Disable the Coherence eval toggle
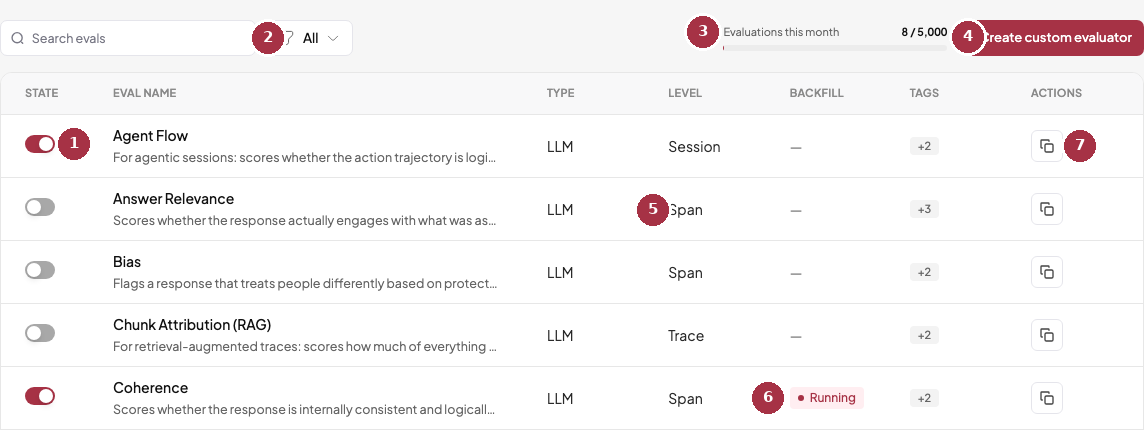The image size is (1144, 430). click(x=40, y=396)
